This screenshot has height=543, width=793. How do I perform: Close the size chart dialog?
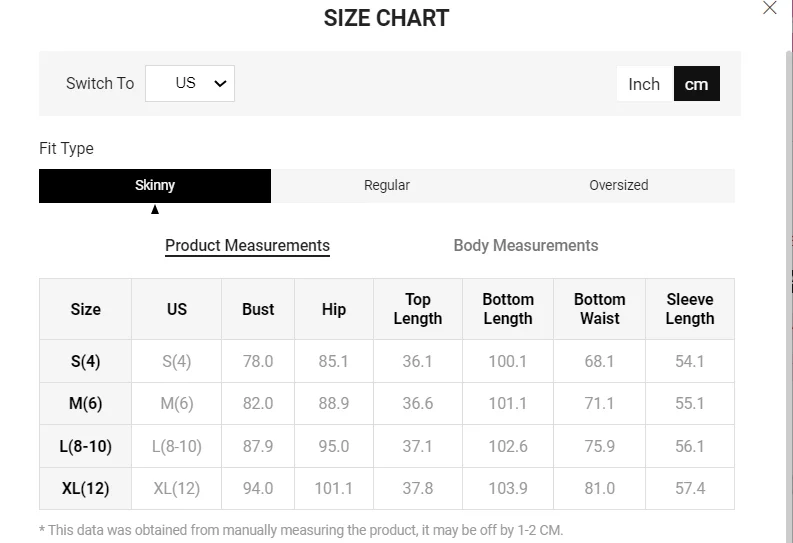click(x=769, y=9)
